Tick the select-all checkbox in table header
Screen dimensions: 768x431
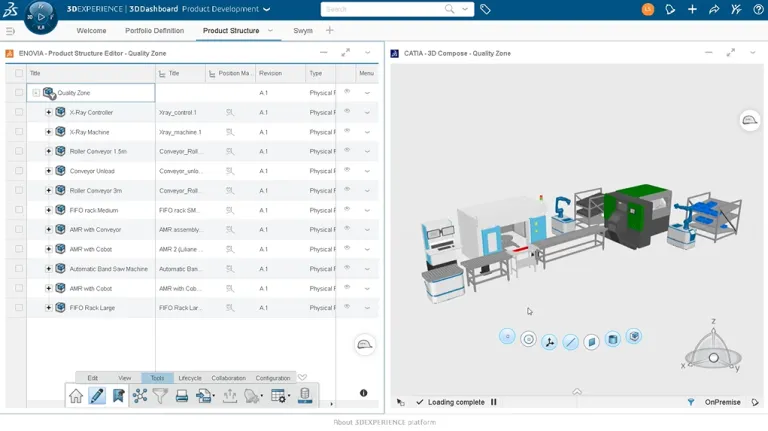(19, 73)
